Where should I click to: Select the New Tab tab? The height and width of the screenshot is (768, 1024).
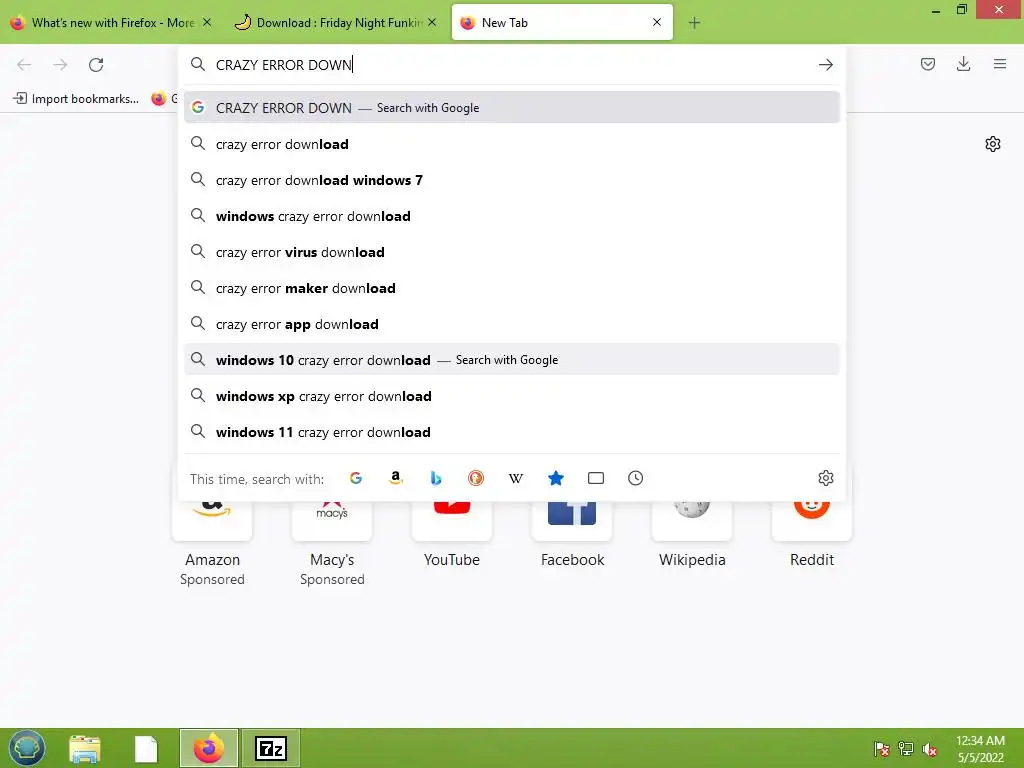[x=562, y=23]
